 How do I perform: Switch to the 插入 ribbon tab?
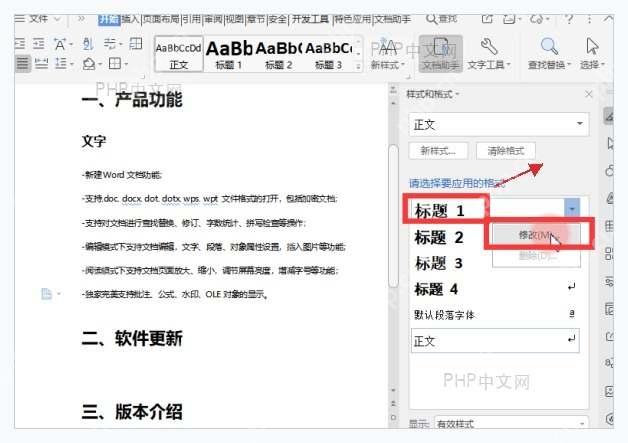point(130,19)
